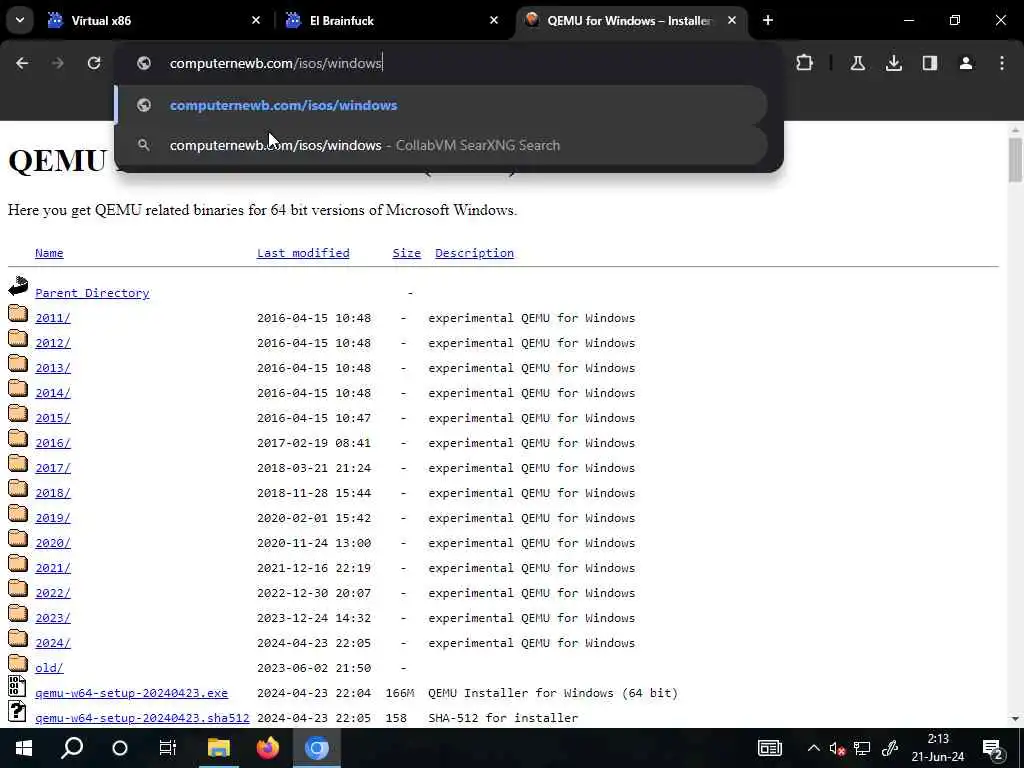The width and height of the screenshot is (1024, 768).
Task: Open the 2023/ folder link
Action: click(53, 618)
